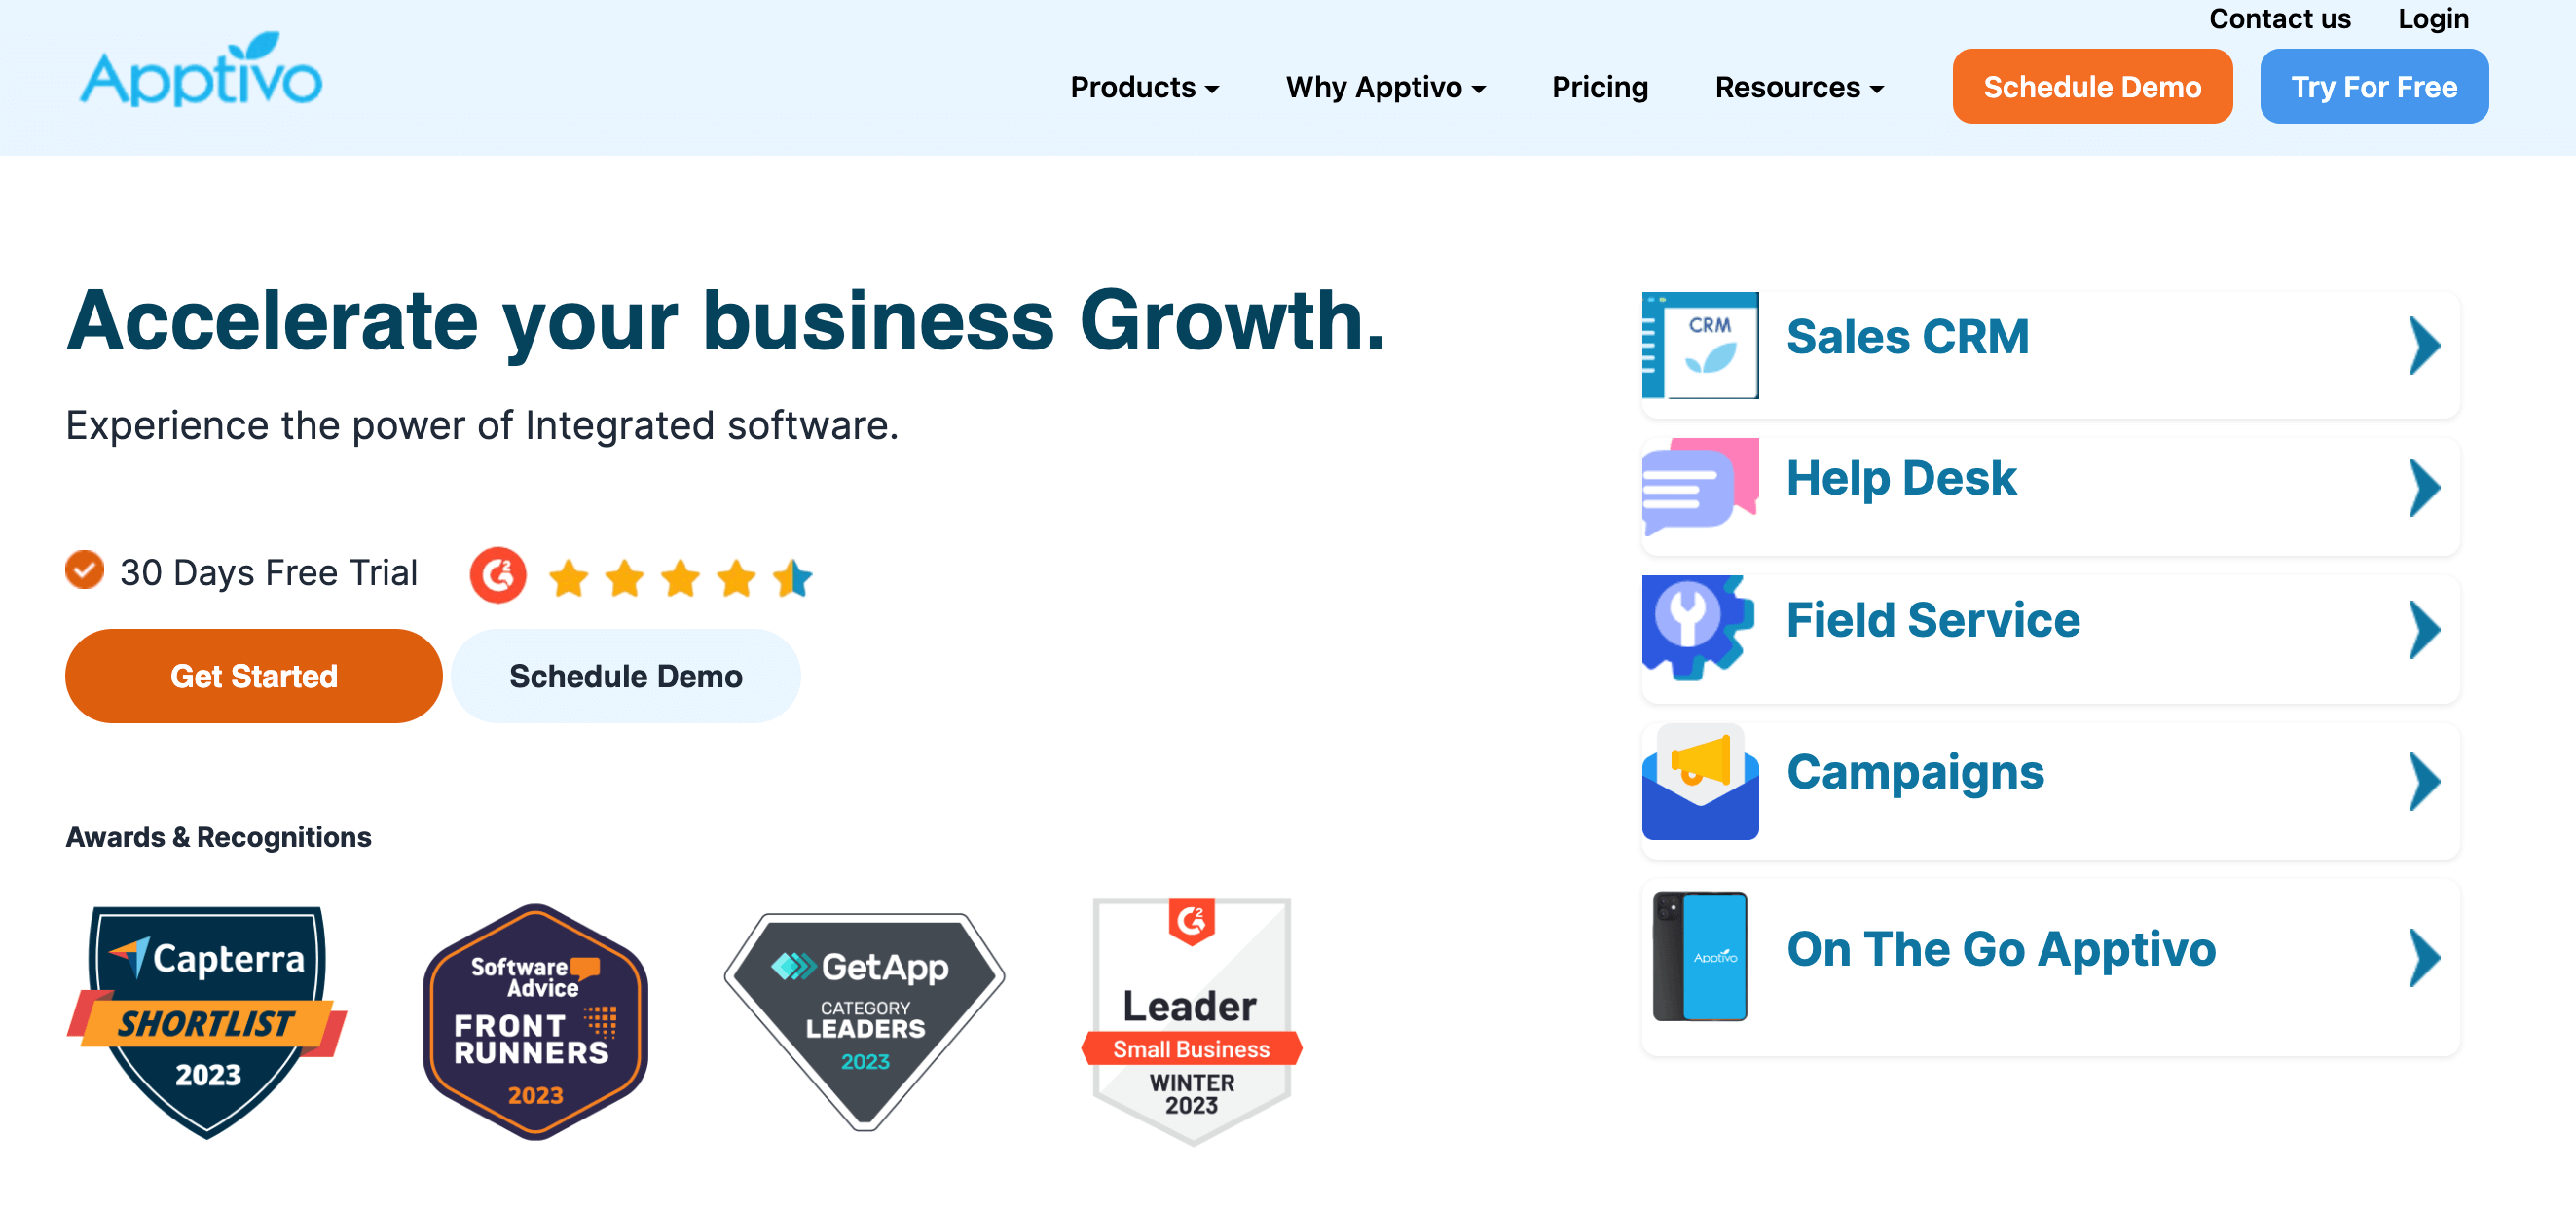The height and width of the screenshot is (1211, 2576).
Task: Go to the Pricing page
Action: 1600,87
